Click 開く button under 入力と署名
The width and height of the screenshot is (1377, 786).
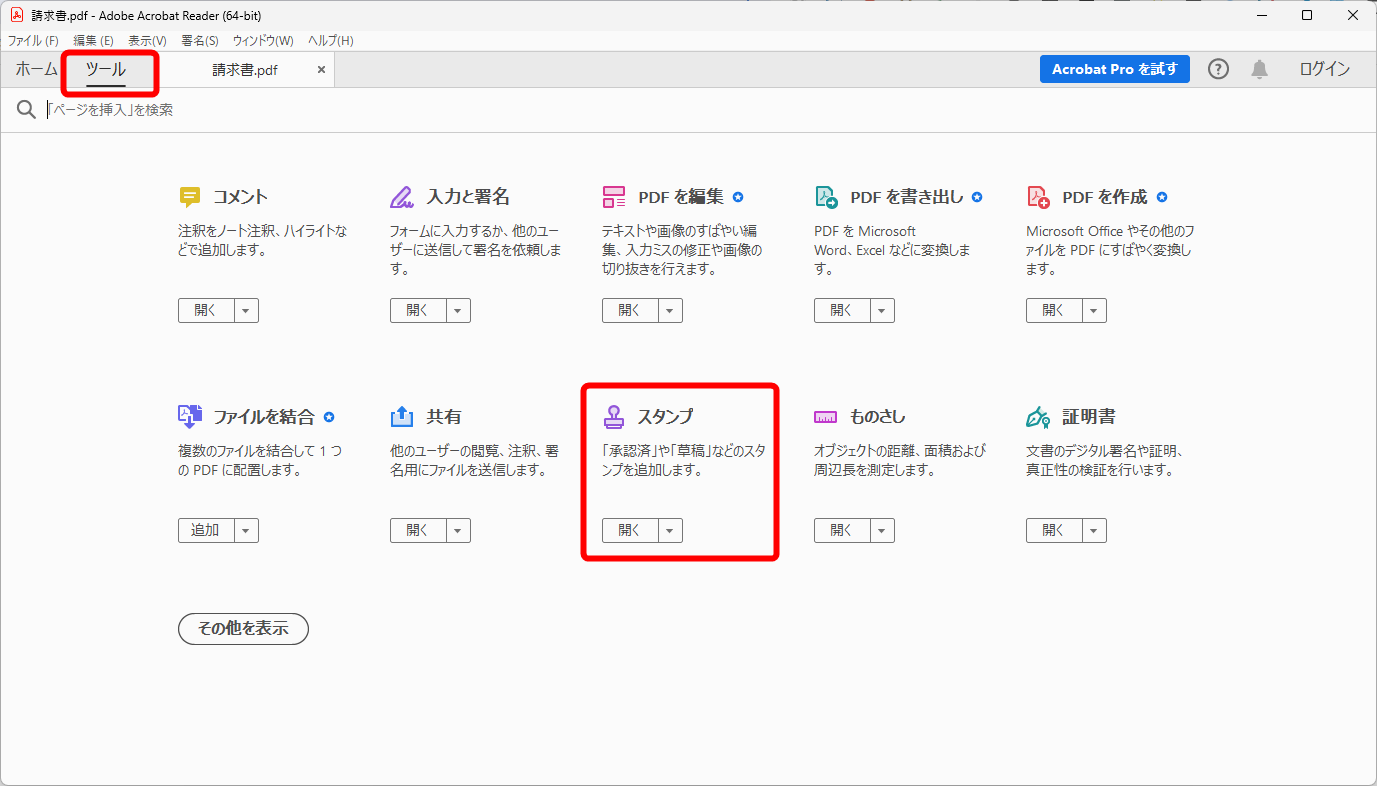pyautogui.click(x=418, y=311)
